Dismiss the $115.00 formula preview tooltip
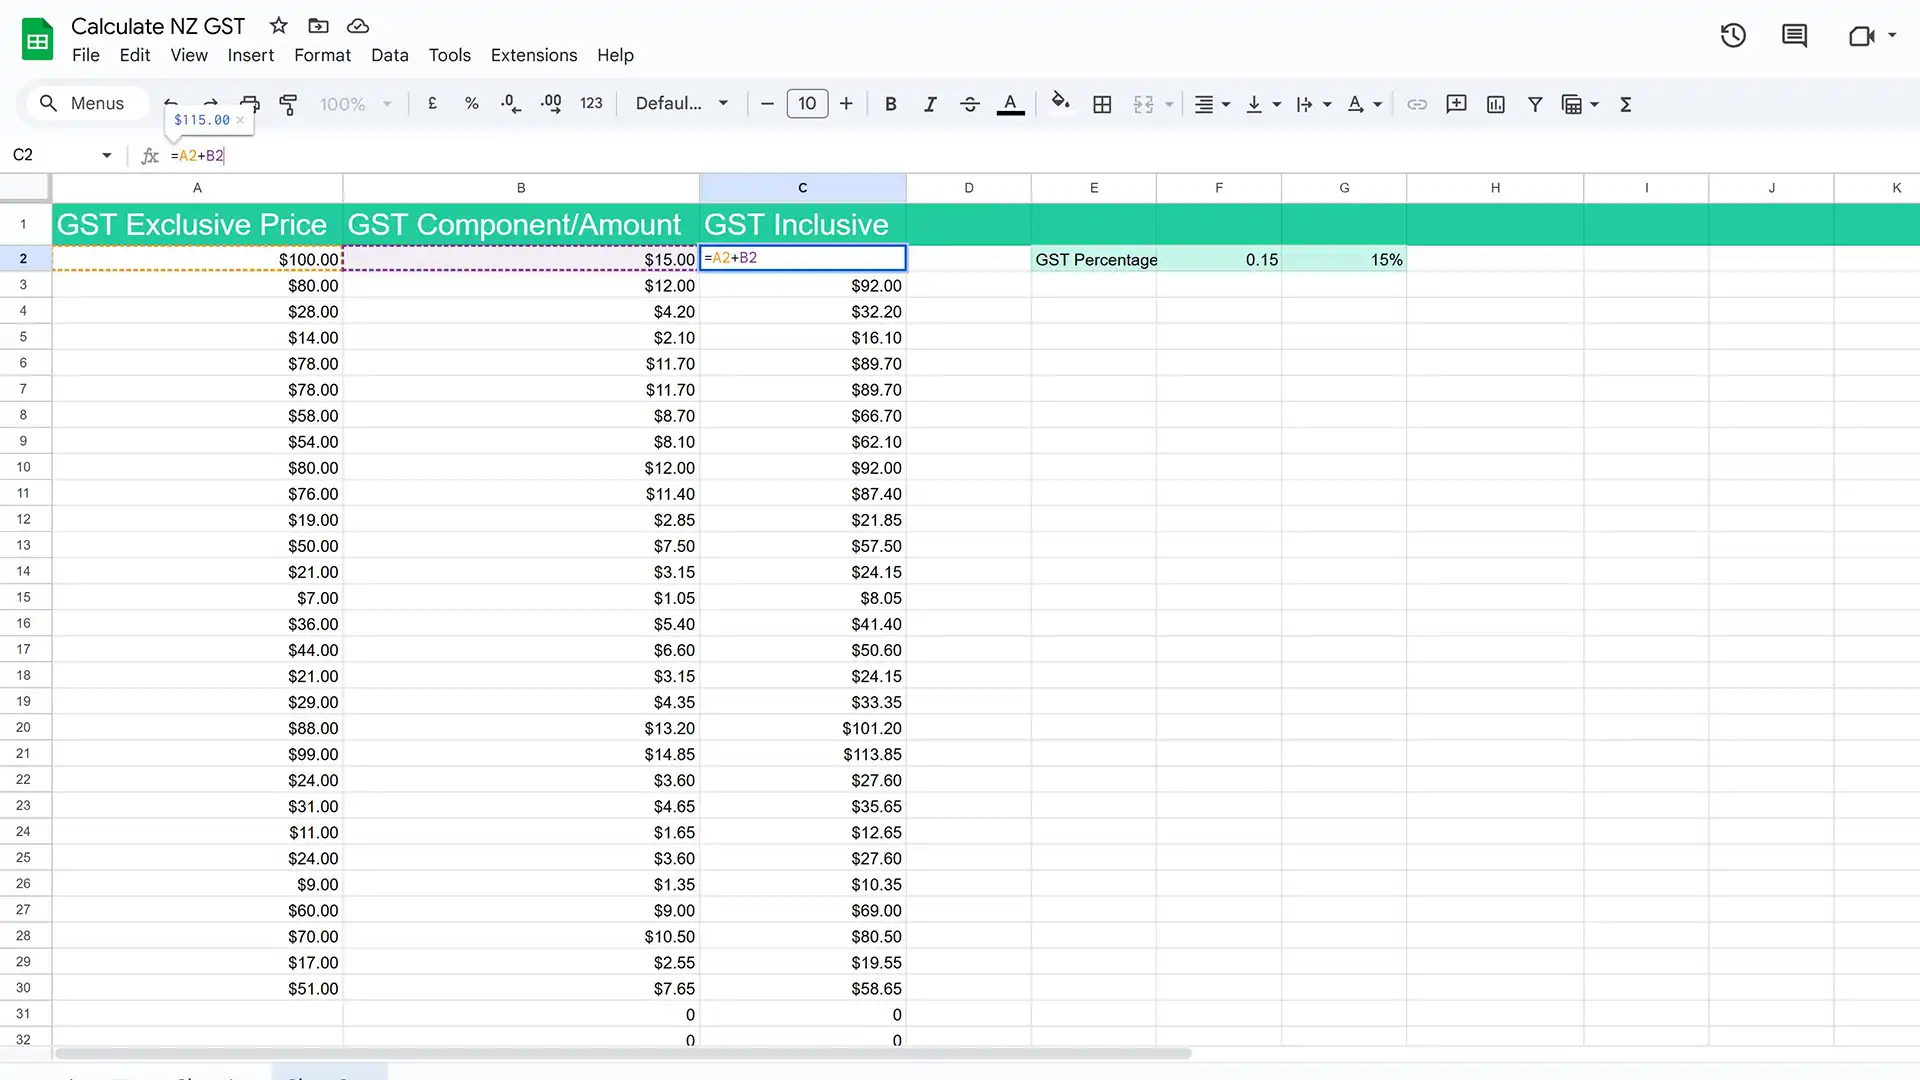 point(240,120)
